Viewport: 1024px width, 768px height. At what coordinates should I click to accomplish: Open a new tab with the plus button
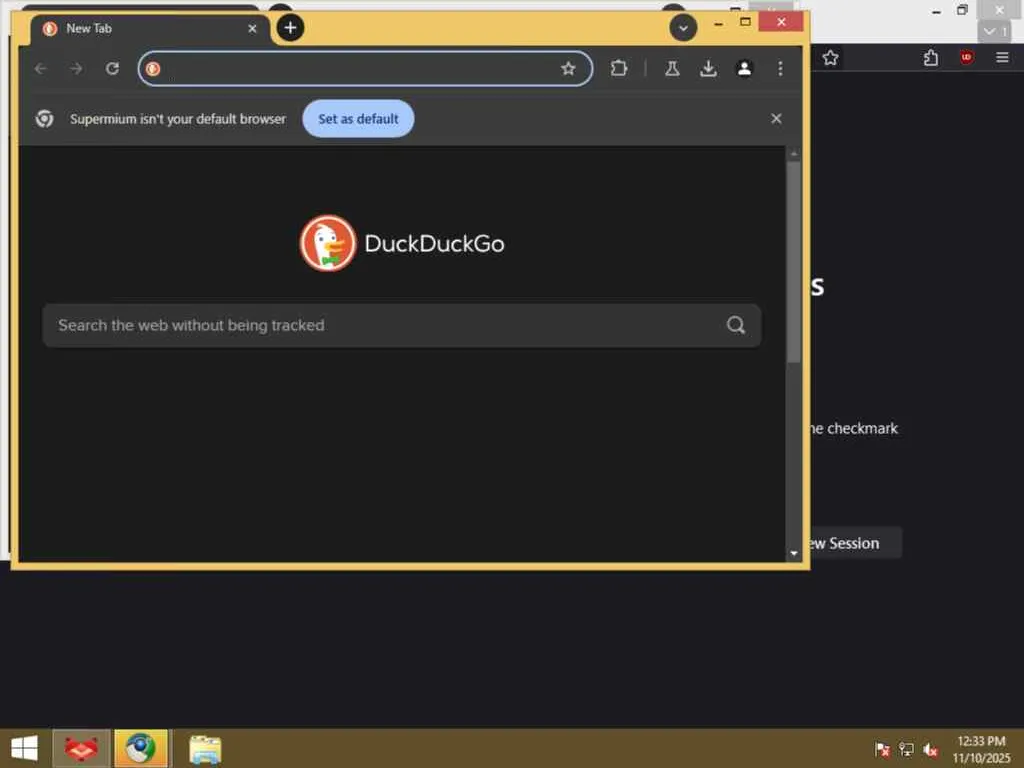(290, 27)
